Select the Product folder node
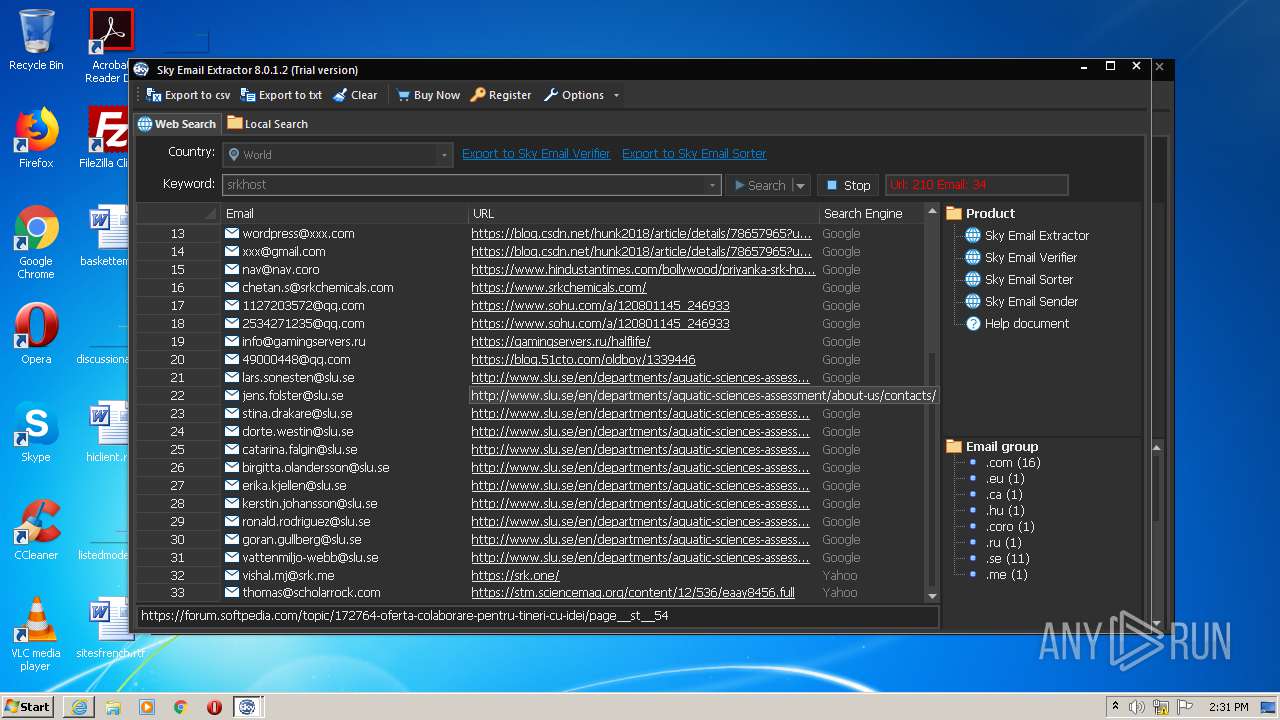Image resolution: width=1280 pixels, height=720 pixels. pyautogui.click(x=980, y=214)
